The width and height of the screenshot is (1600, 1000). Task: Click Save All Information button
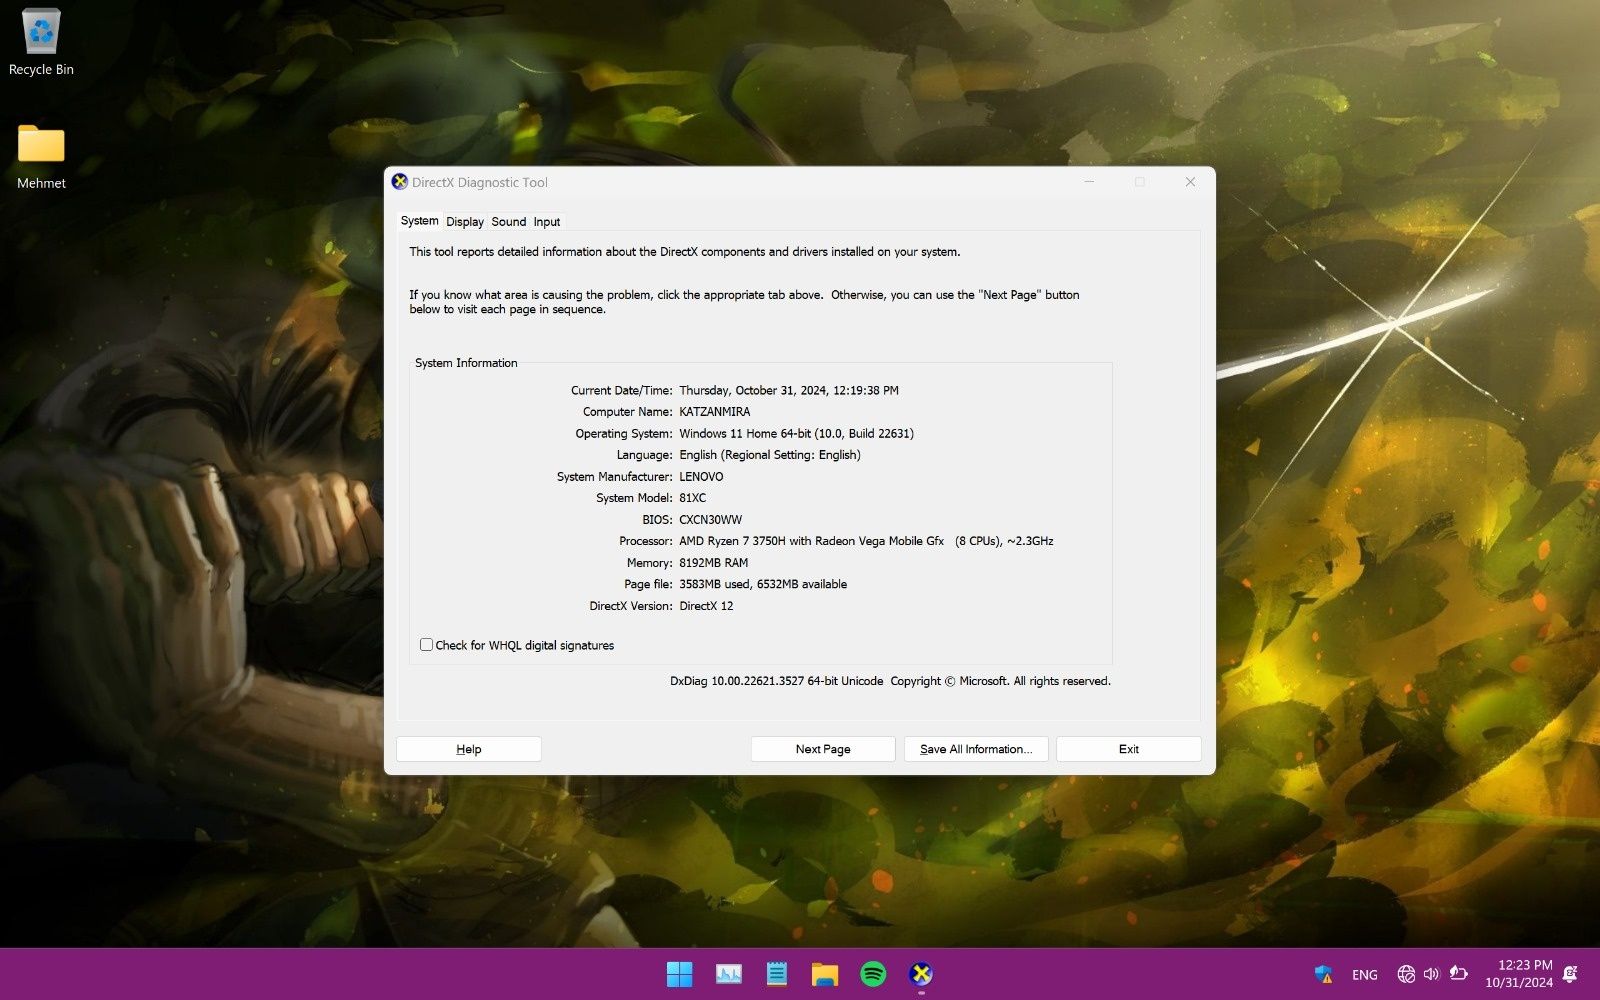[976, 749]
